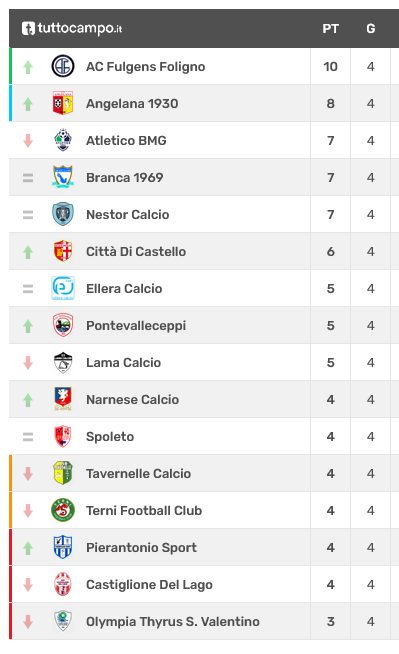Select Narnese Calcio team name
399x654 pixels.
click(x=133, y=400)
